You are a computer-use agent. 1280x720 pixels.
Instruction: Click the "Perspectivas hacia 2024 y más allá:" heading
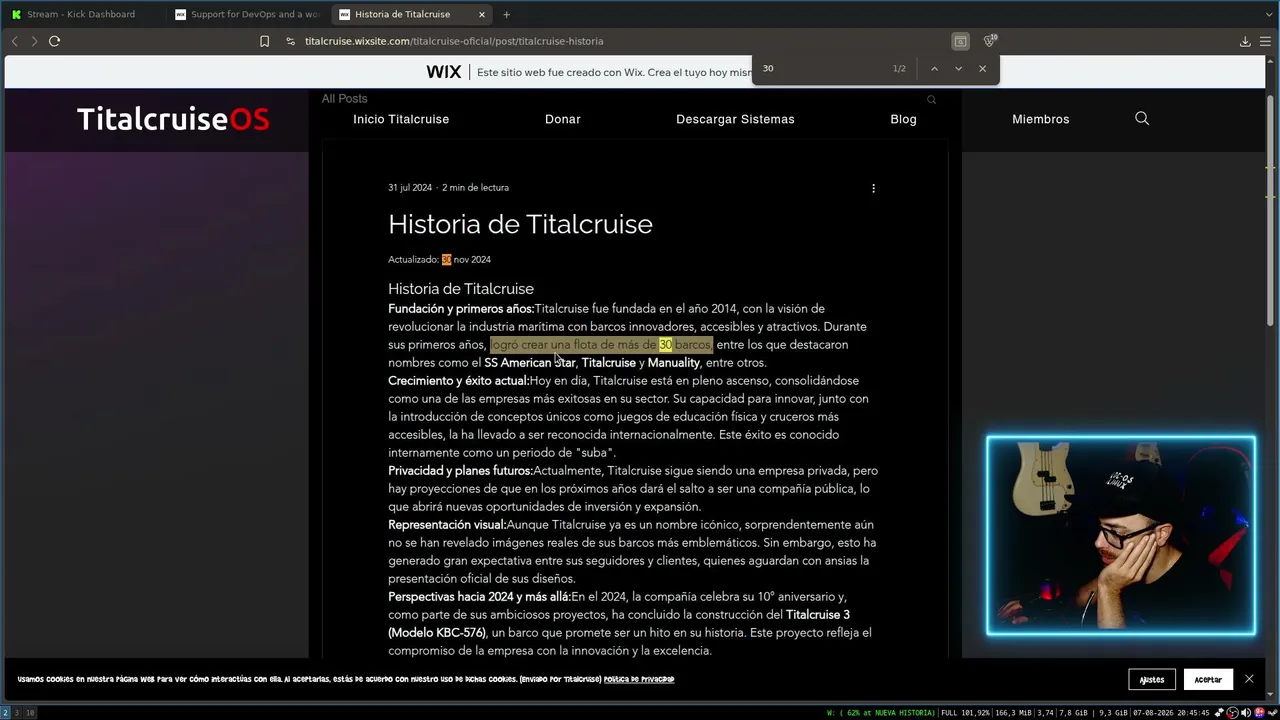479,597
